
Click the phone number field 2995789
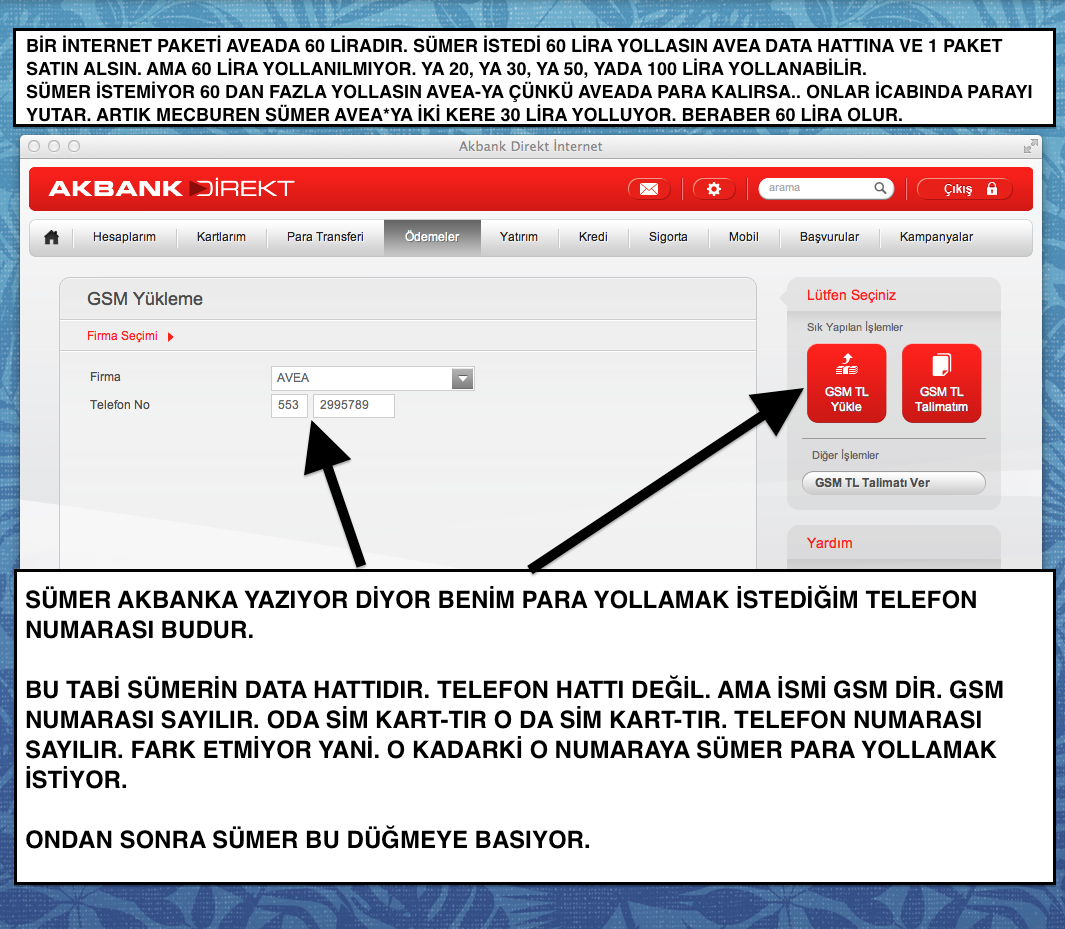click(353, 405)
